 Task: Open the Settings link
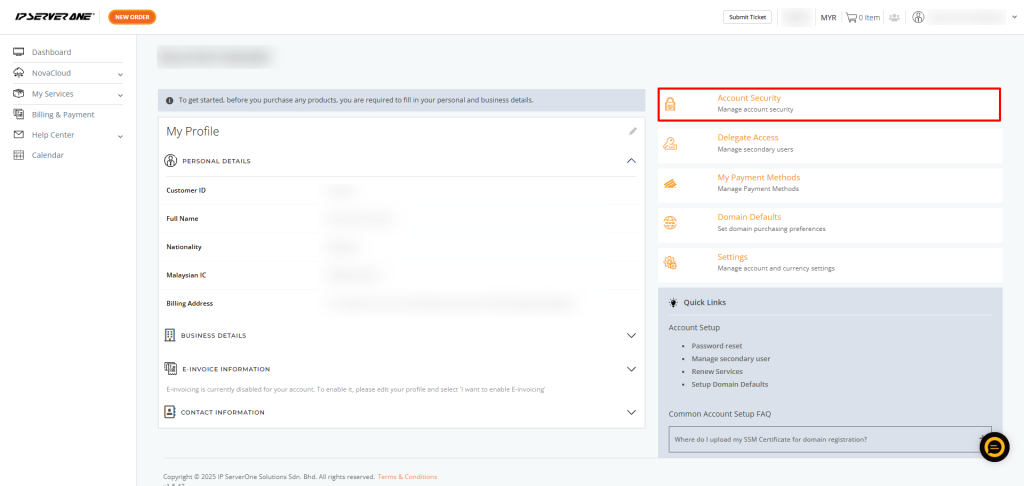[733, 257]
